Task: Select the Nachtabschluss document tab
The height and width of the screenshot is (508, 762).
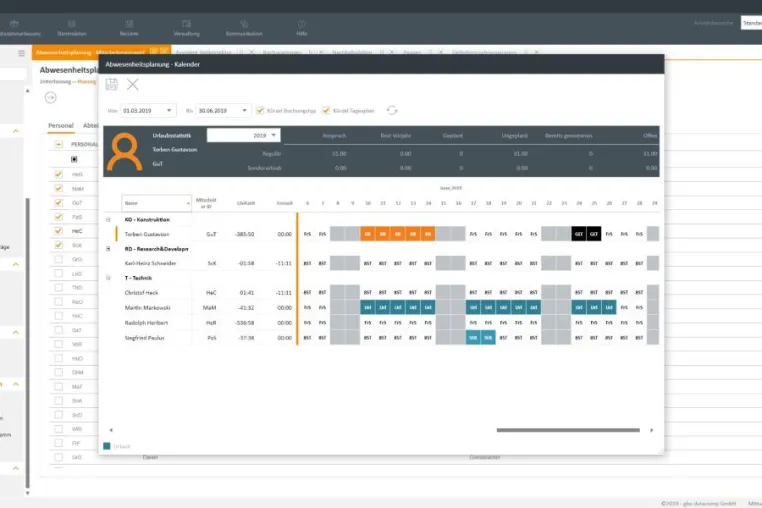Action: (352, 52)
